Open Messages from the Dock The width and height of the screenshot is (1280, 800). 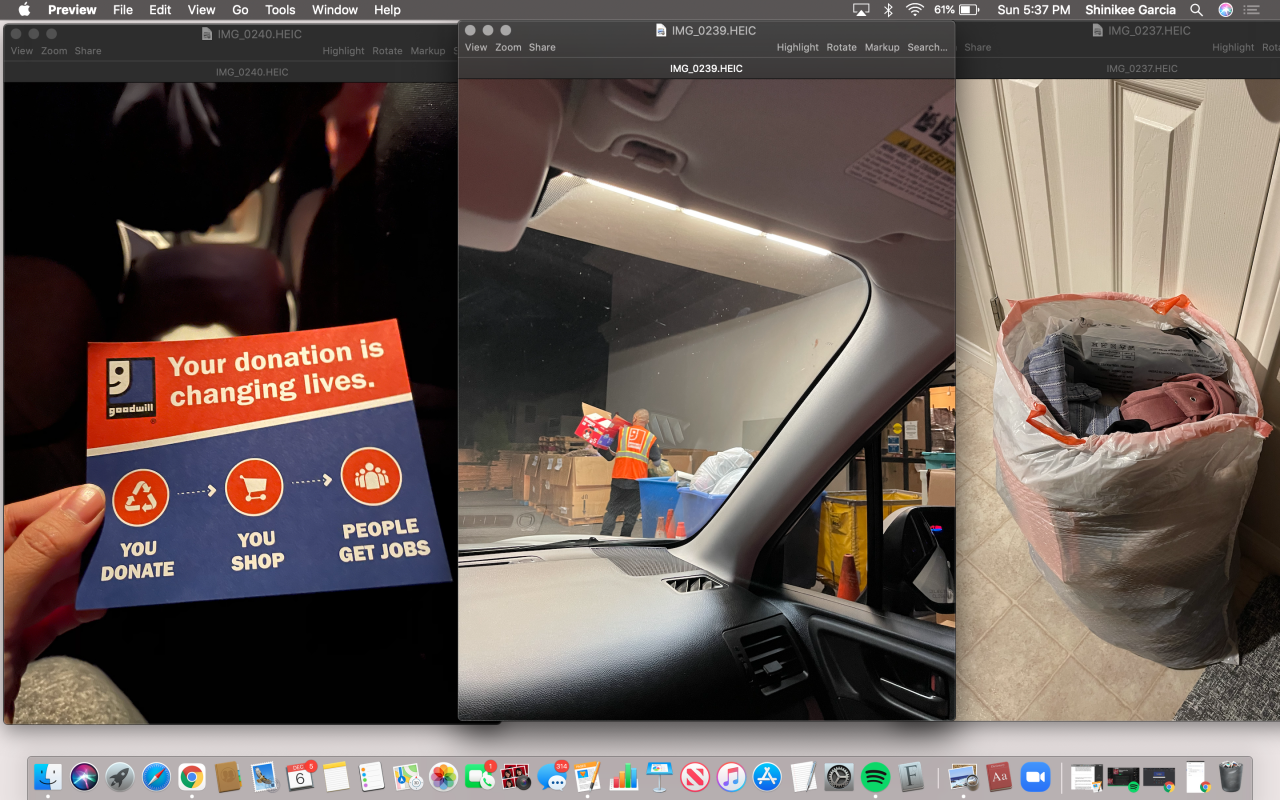551,776
